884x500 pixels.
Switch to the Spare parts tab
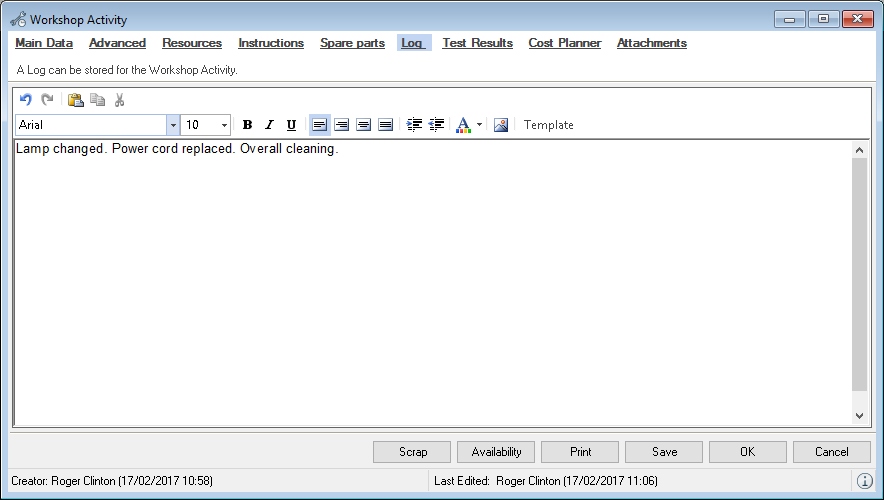[x=352, y=43]
